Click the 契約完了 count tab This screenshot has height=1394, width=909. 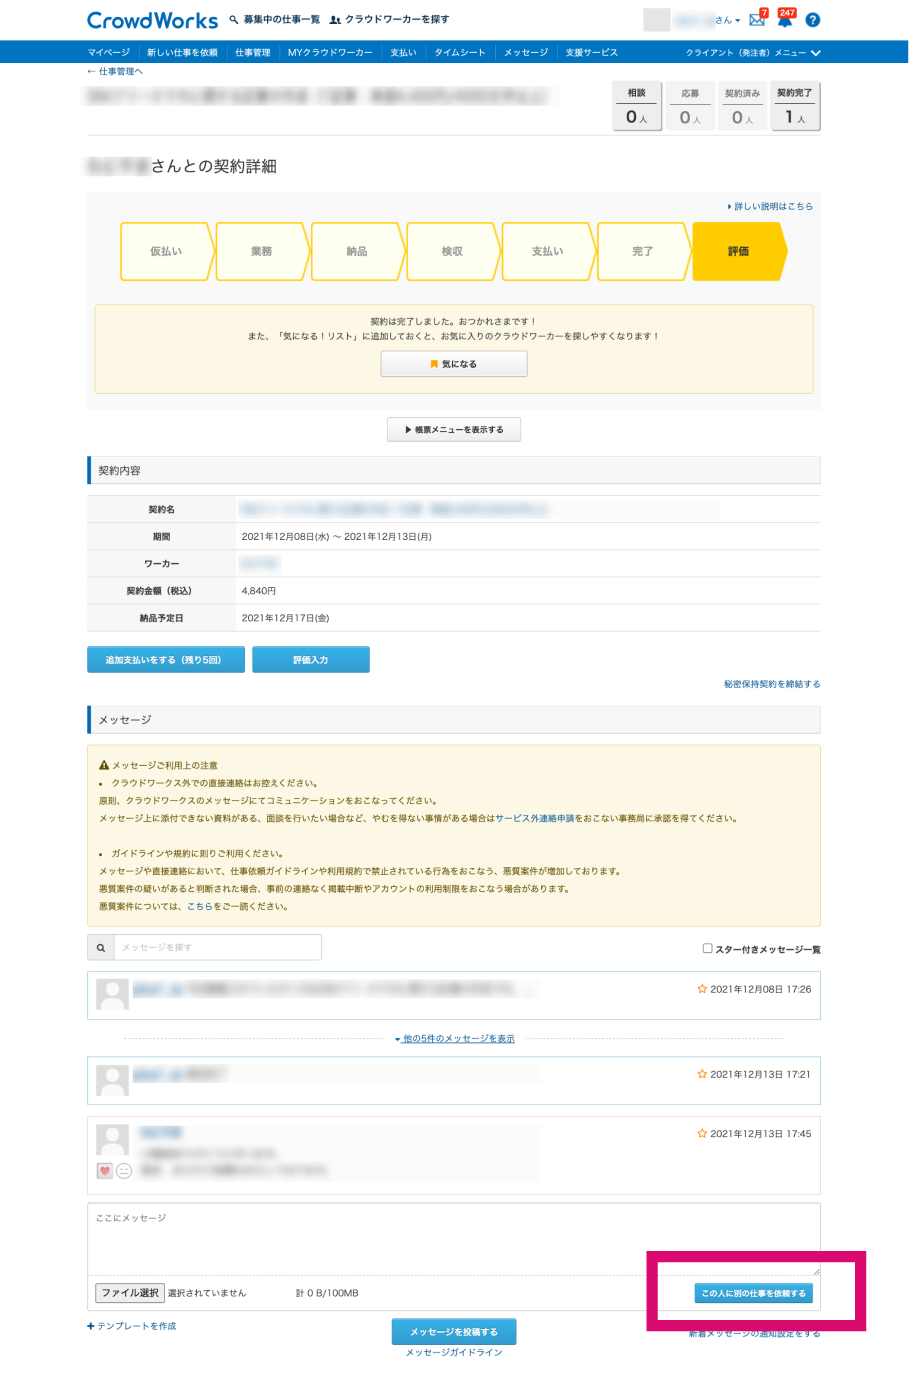click(795, 106)
